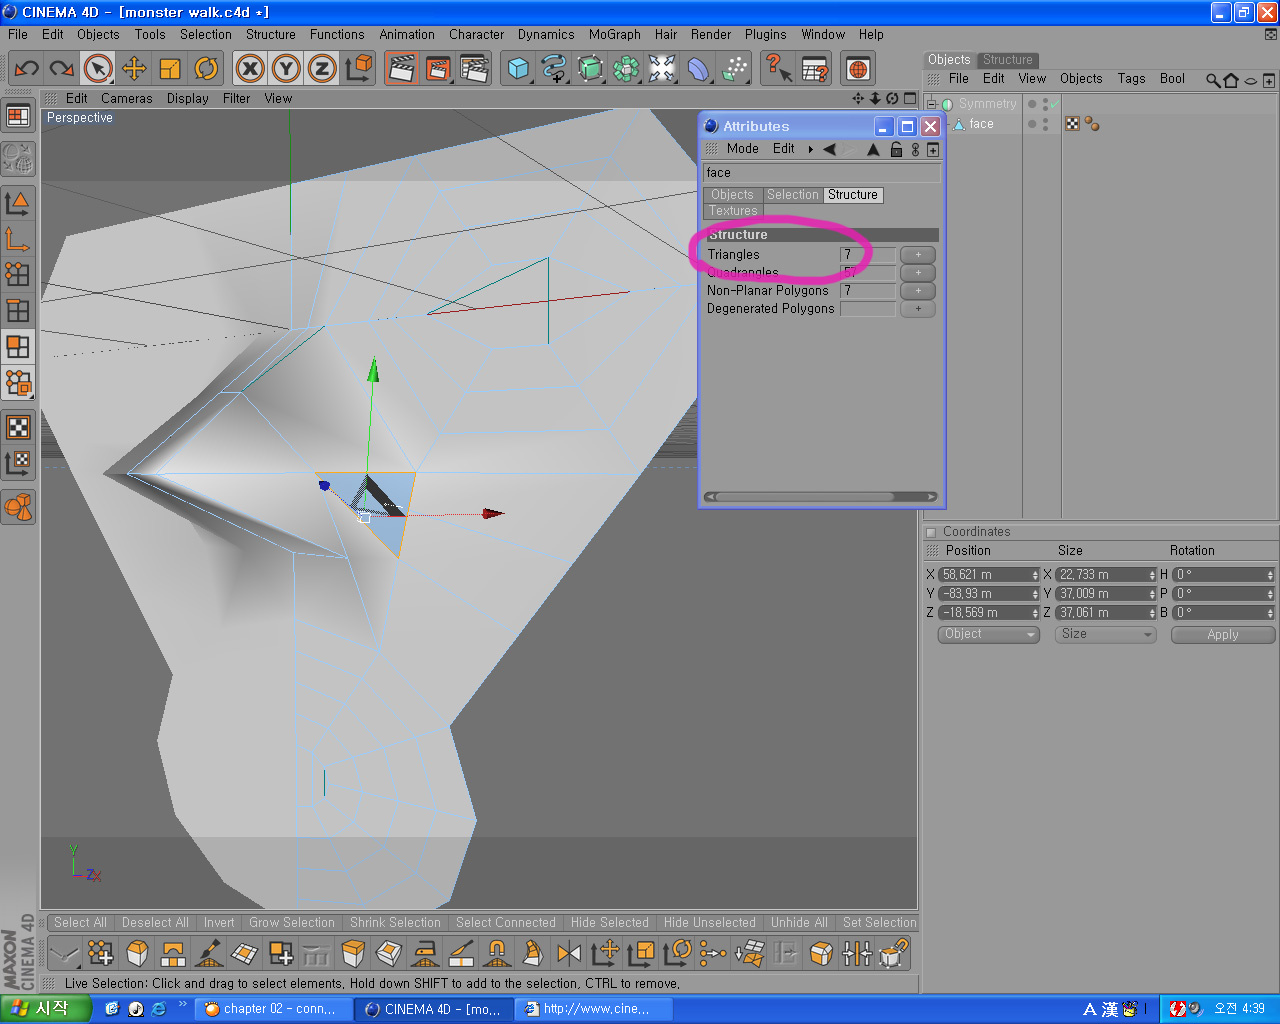Viewport: 1280px width, 1024px height.
Task: Click the command help table icon
Action: [814, 68]
